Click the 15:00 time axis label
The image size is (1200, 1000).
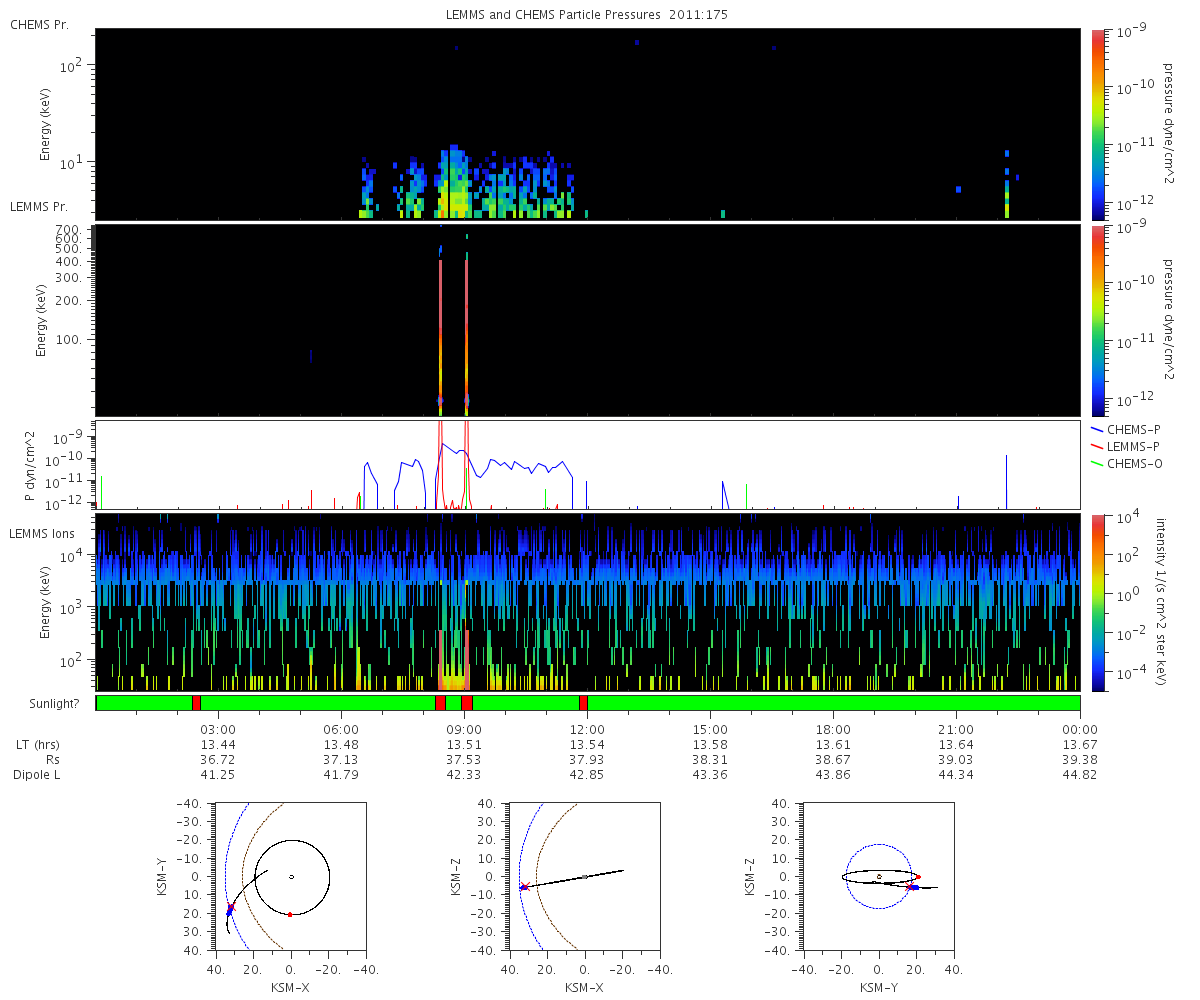pyautogui.click(x=711, y=729)
